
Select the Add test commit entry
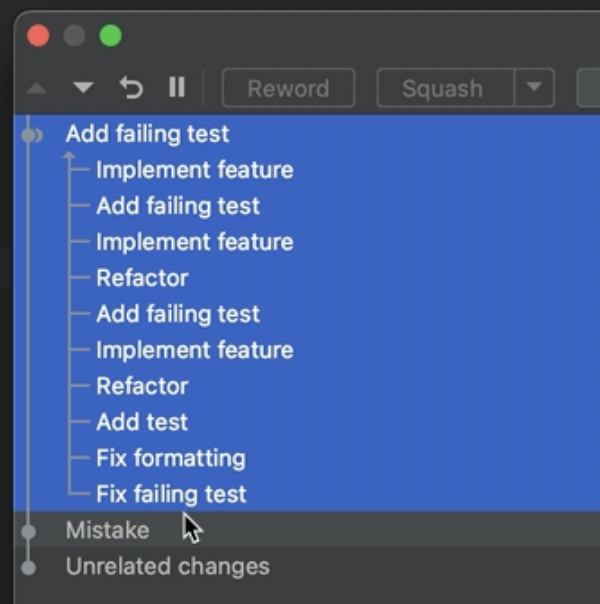(142, 422)
